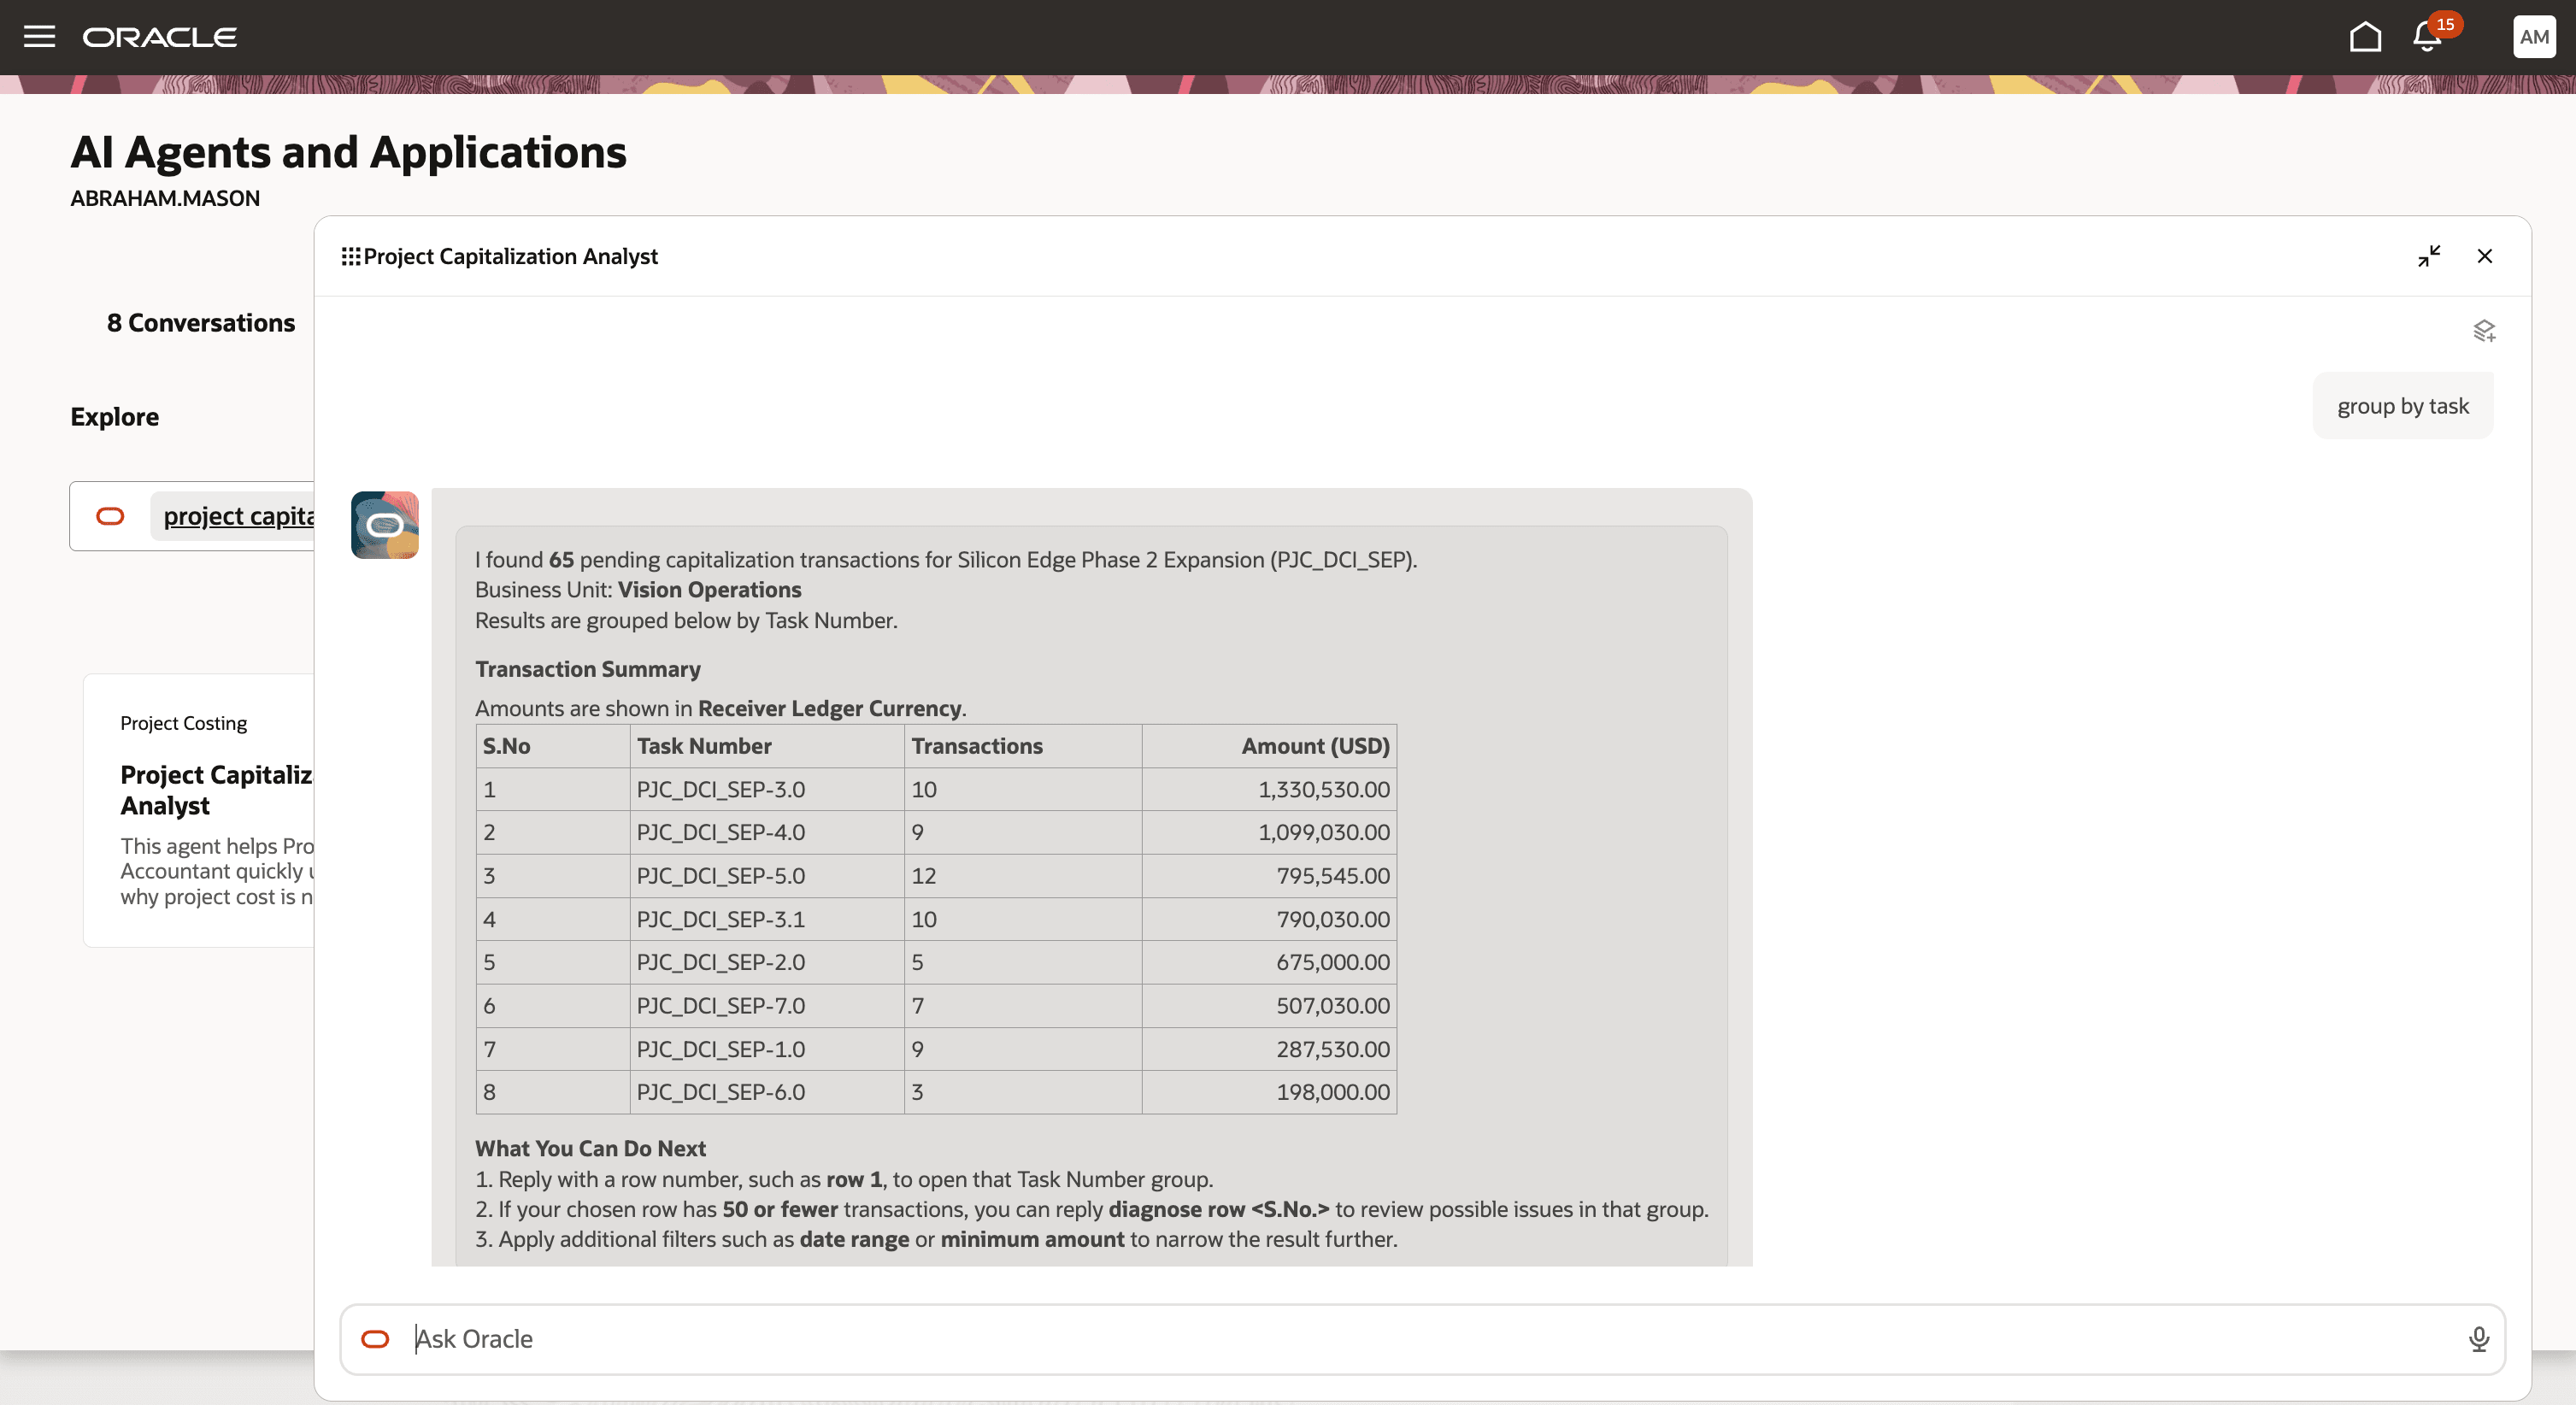Viewport: 2576px width, 1405px height.
Task: Click the transaction count 12 cell
Action: (x=1023, y=876)
